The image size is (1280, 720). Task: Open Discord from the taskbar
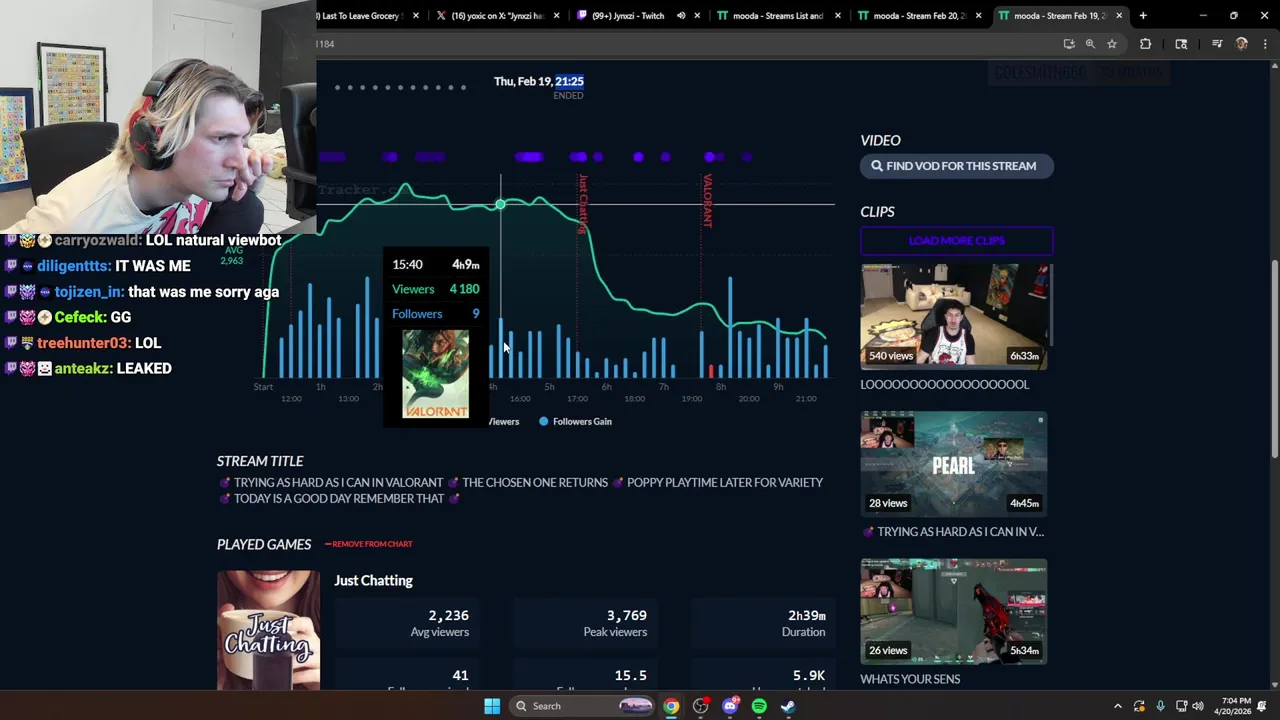(x=730, y=706)
